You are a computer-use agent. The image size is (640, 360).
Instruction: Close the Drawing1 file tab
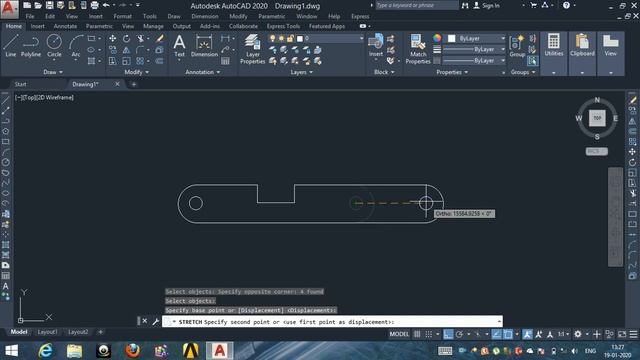(x=117, y=84)
